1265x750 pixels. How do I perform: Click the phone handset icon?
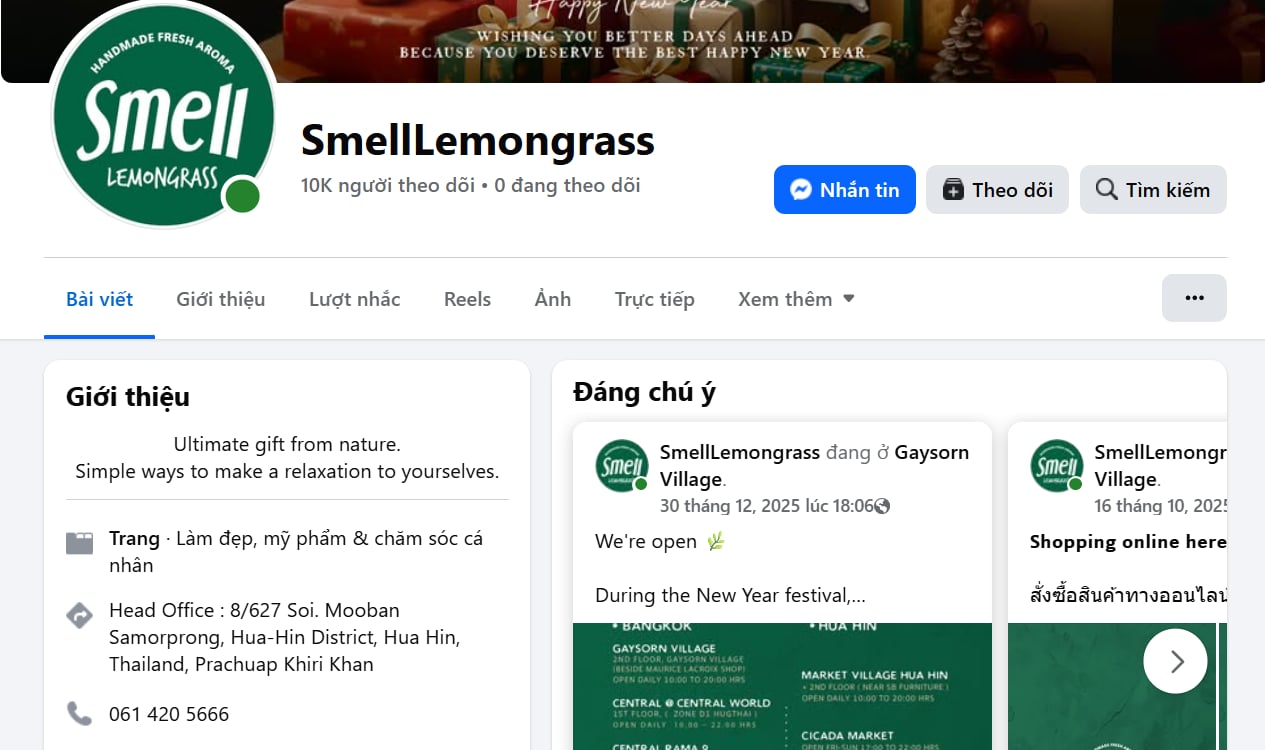click(x=79, y=713)
